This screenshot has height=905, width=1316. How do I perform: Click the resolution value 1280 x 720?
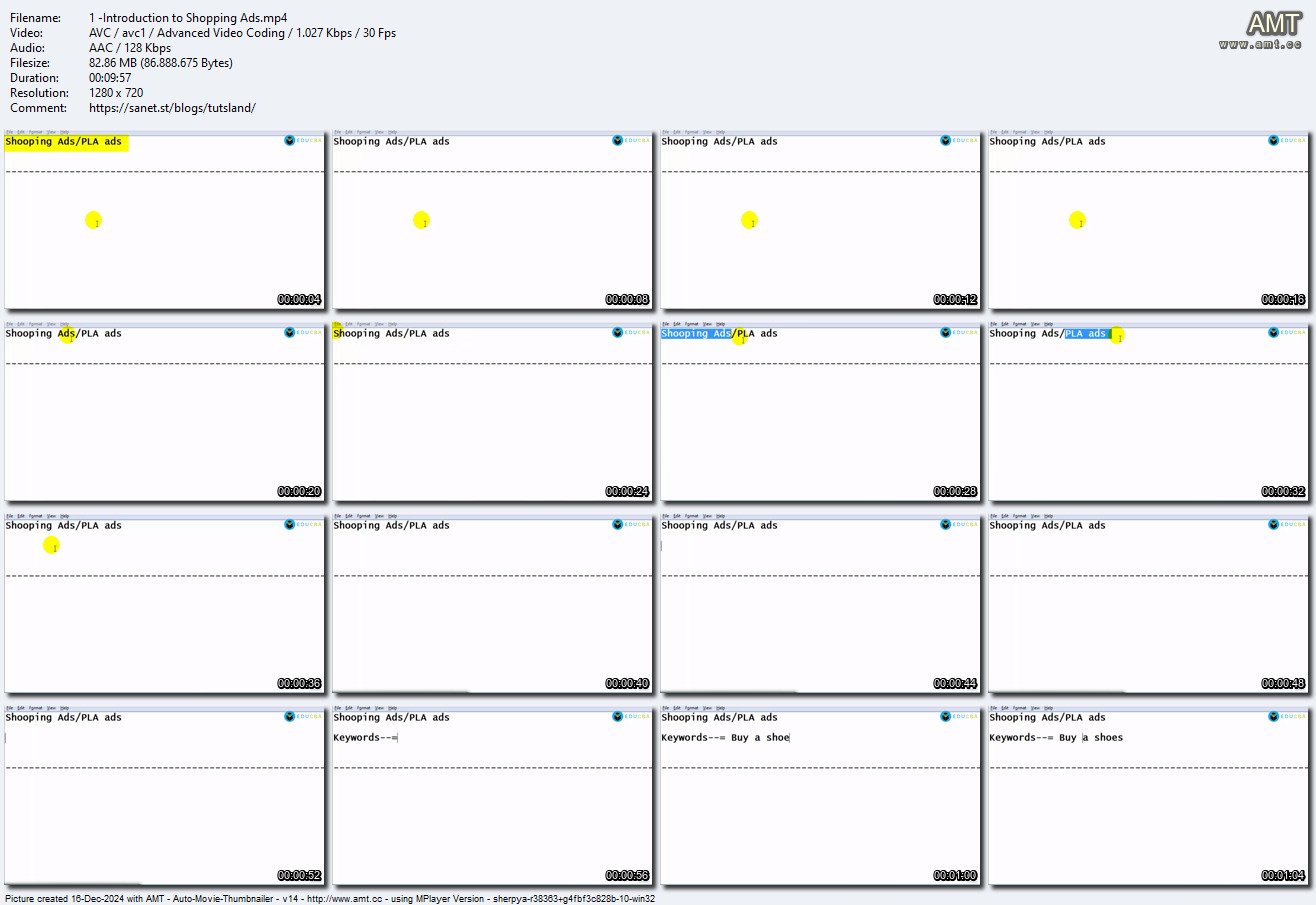tap(116, 93)
